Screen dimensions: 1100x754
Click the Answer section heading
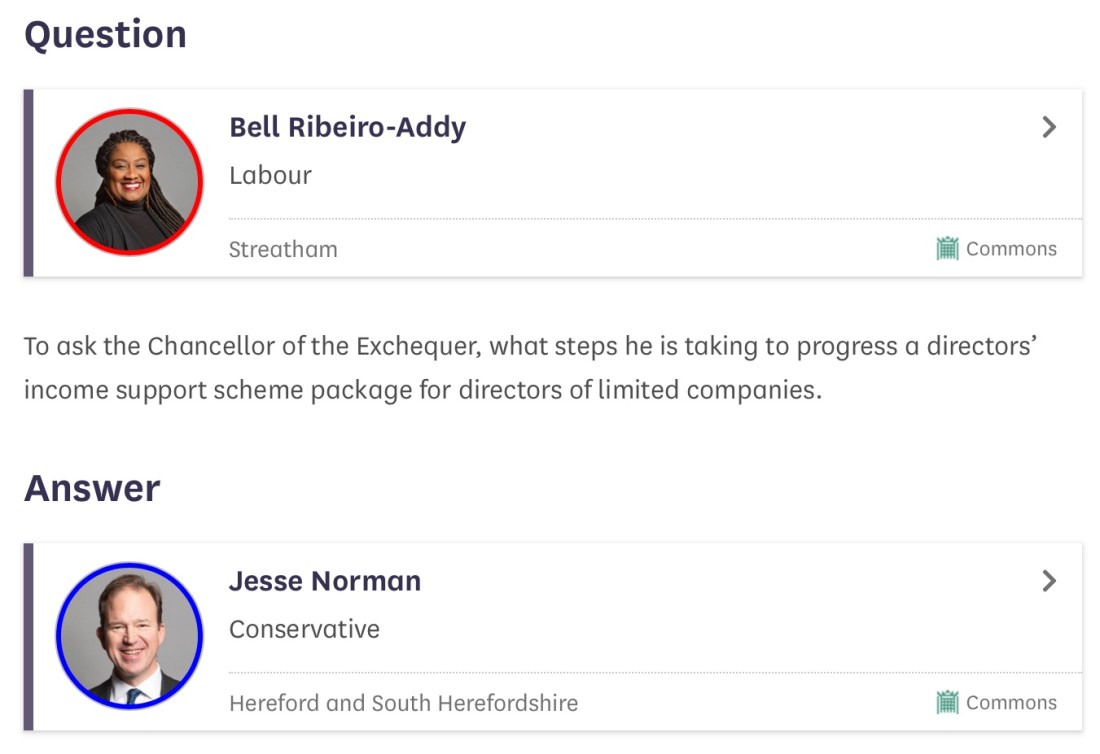pos(92,489)
